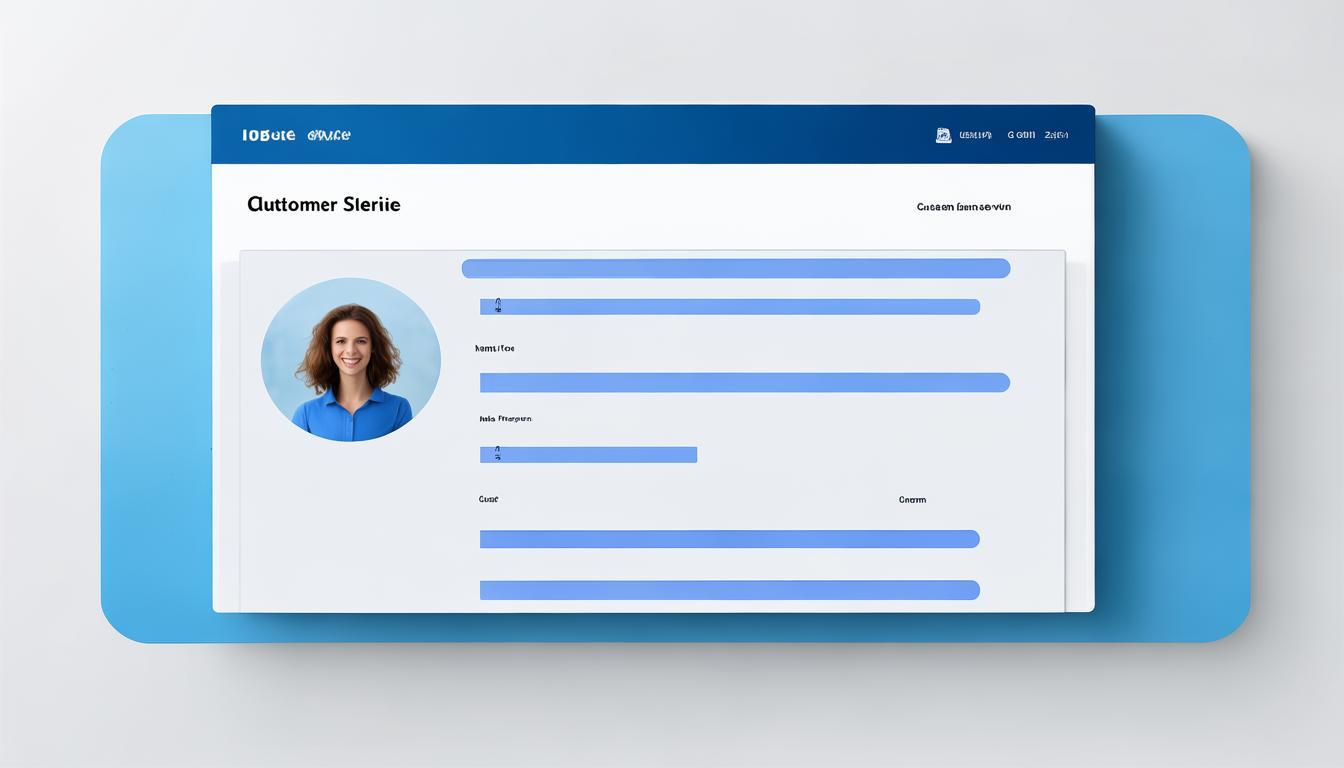1344x768 pixels.
Task: Click the blue field directly under "Cuac" label
Action: click(x=729, y=539)
